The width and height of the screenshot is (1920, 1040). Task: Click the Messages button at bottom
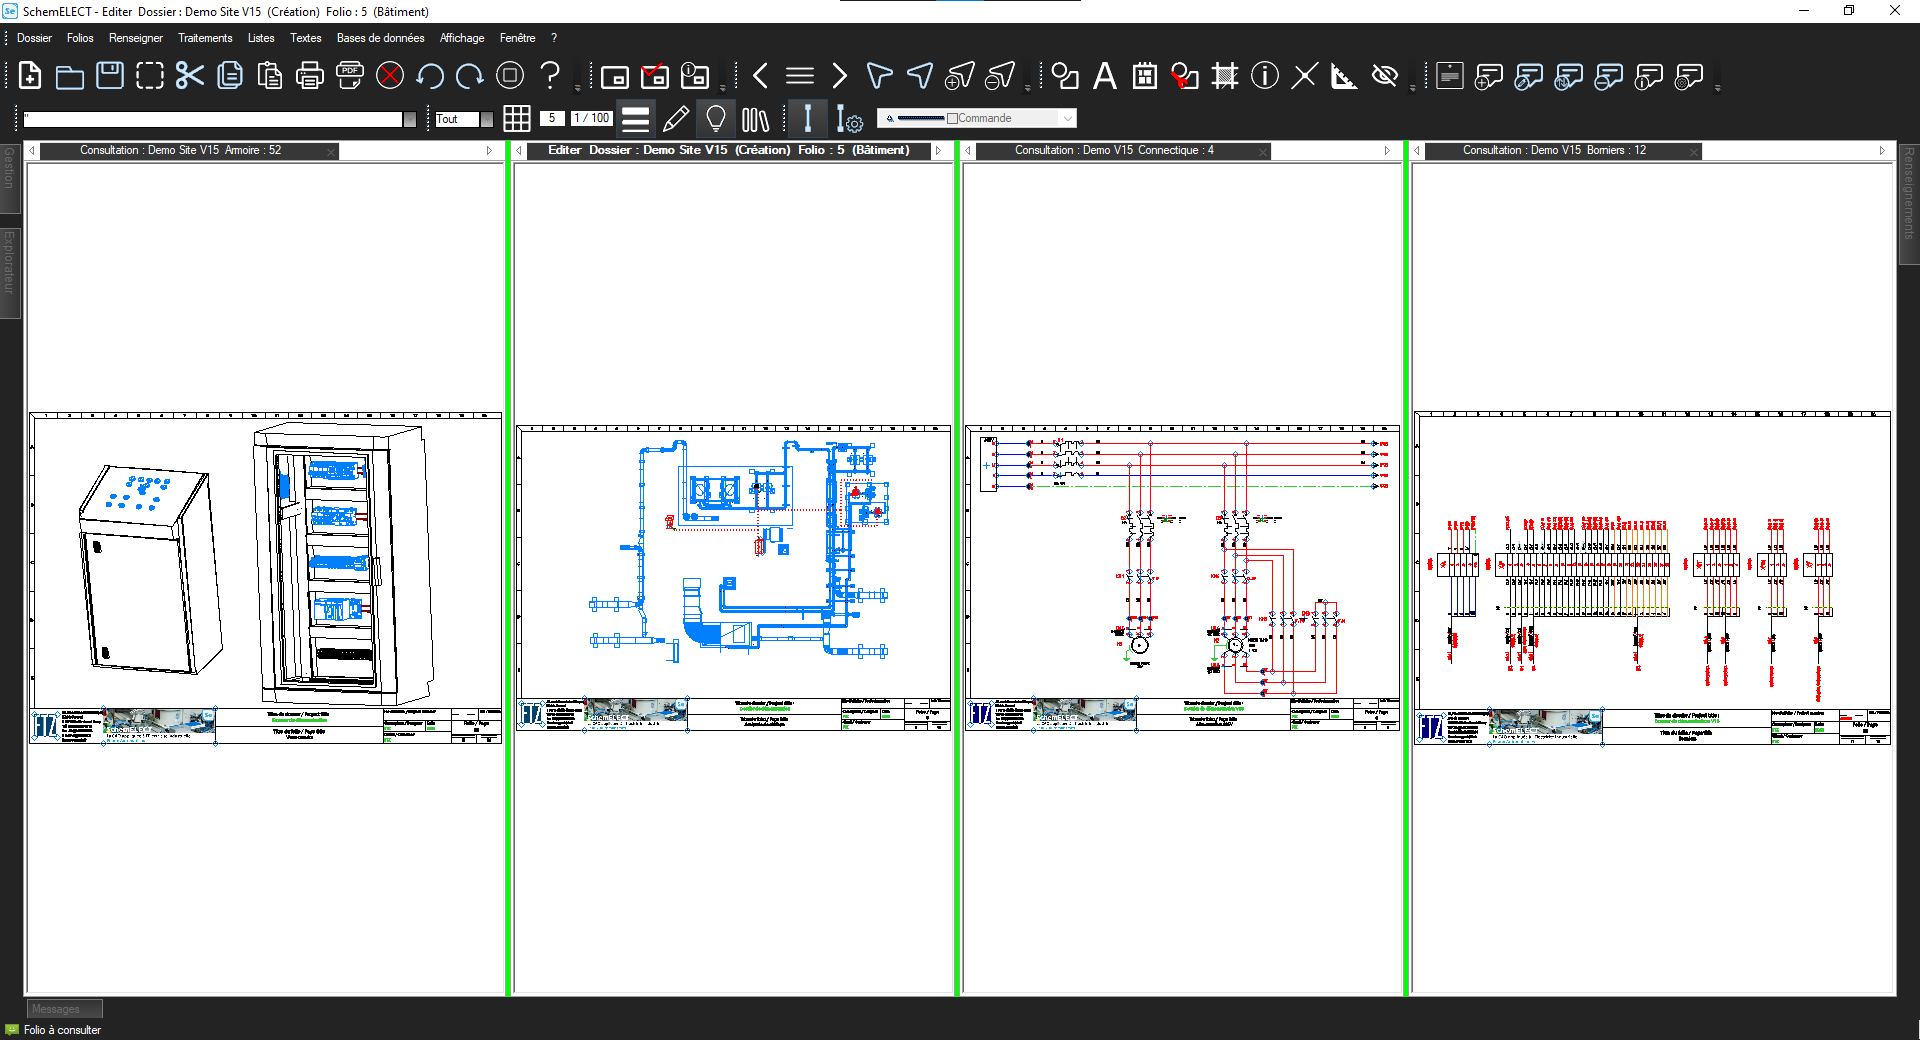pos(64,1009)
